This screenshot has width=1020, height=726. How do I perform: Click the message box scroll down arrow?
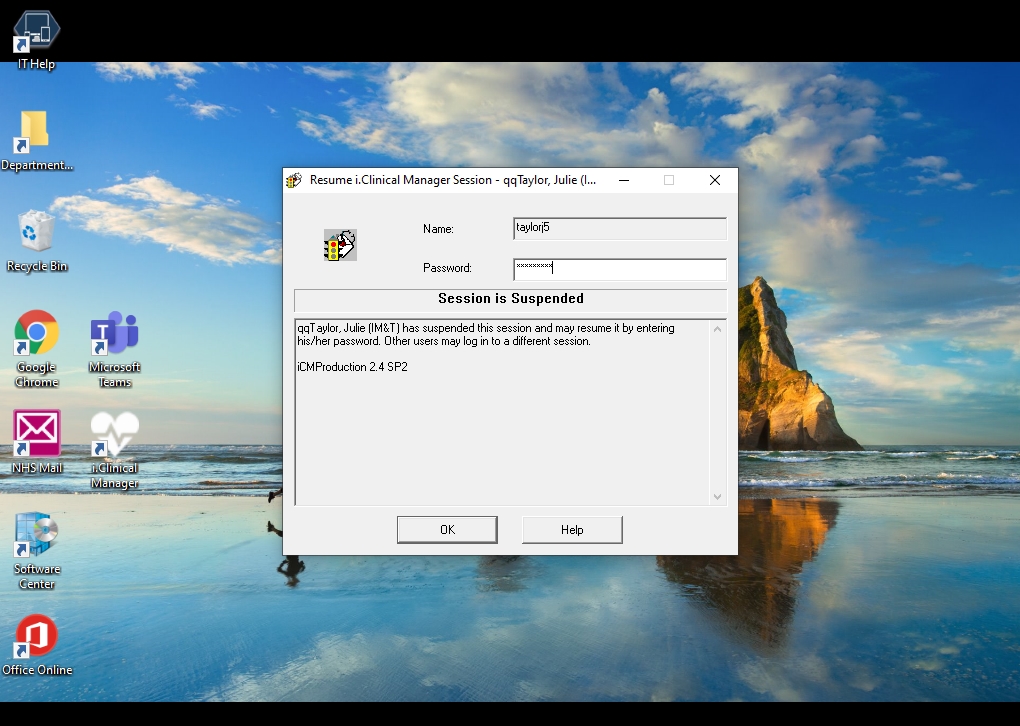coord(718,497)
